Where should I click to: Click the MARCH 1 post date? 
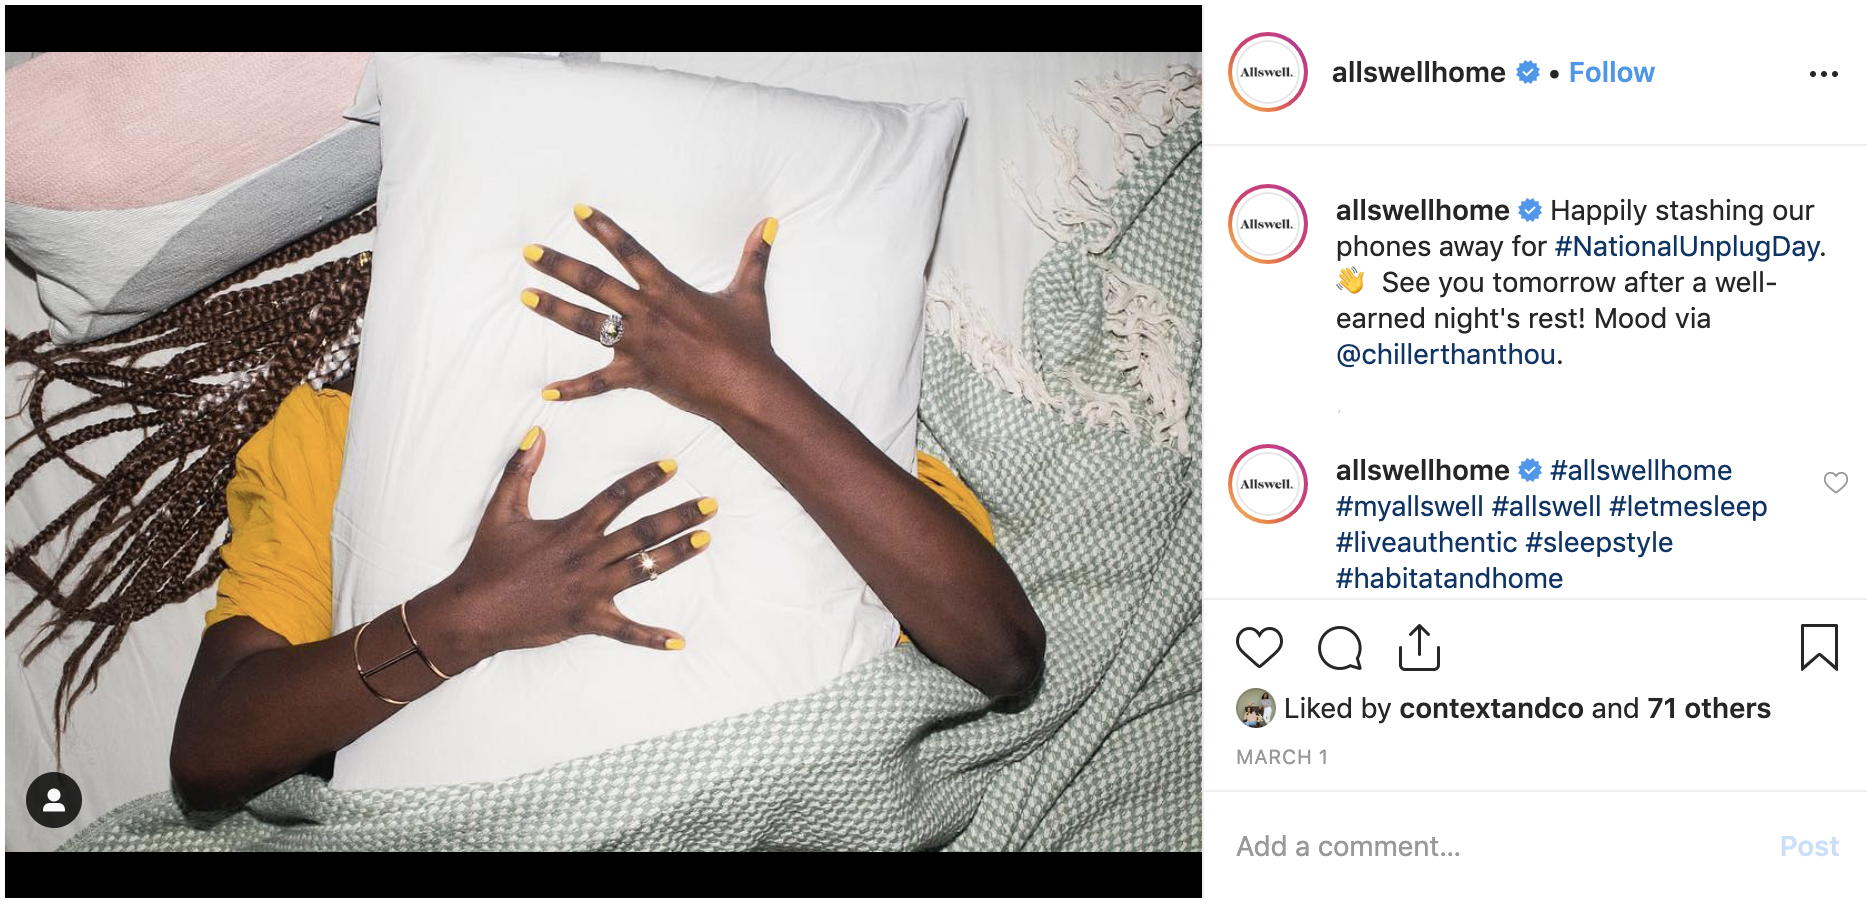click(x=1282, y=757)
